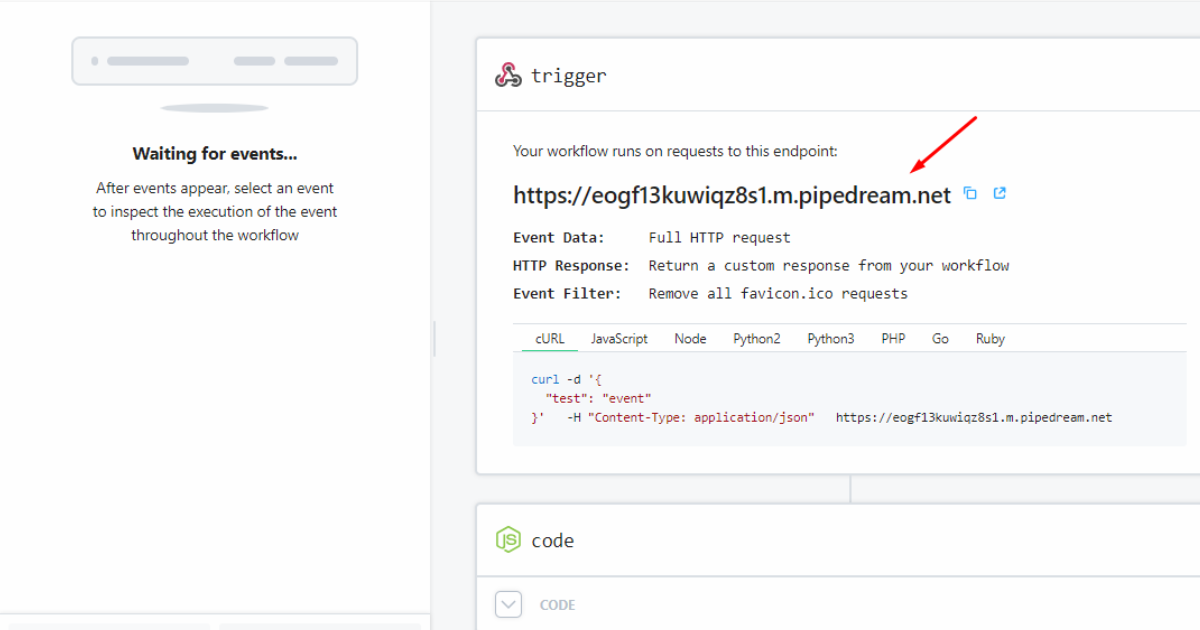This screenshot has height=630, width=1200.
Task: Click the Node.js code step icon
Action: pos(508,540)
